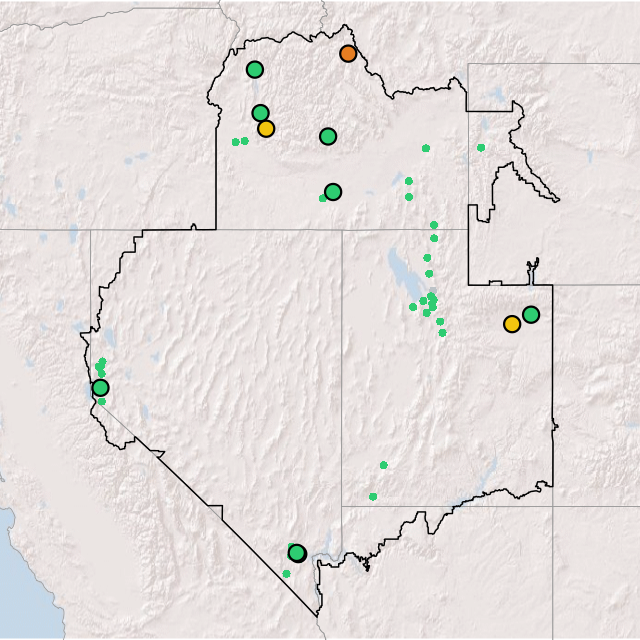Image resolution: width=640 pixels, height=640 pixels.
Task: Click small green dot just west of northeasternmost dot
Action: coord(426,148)
